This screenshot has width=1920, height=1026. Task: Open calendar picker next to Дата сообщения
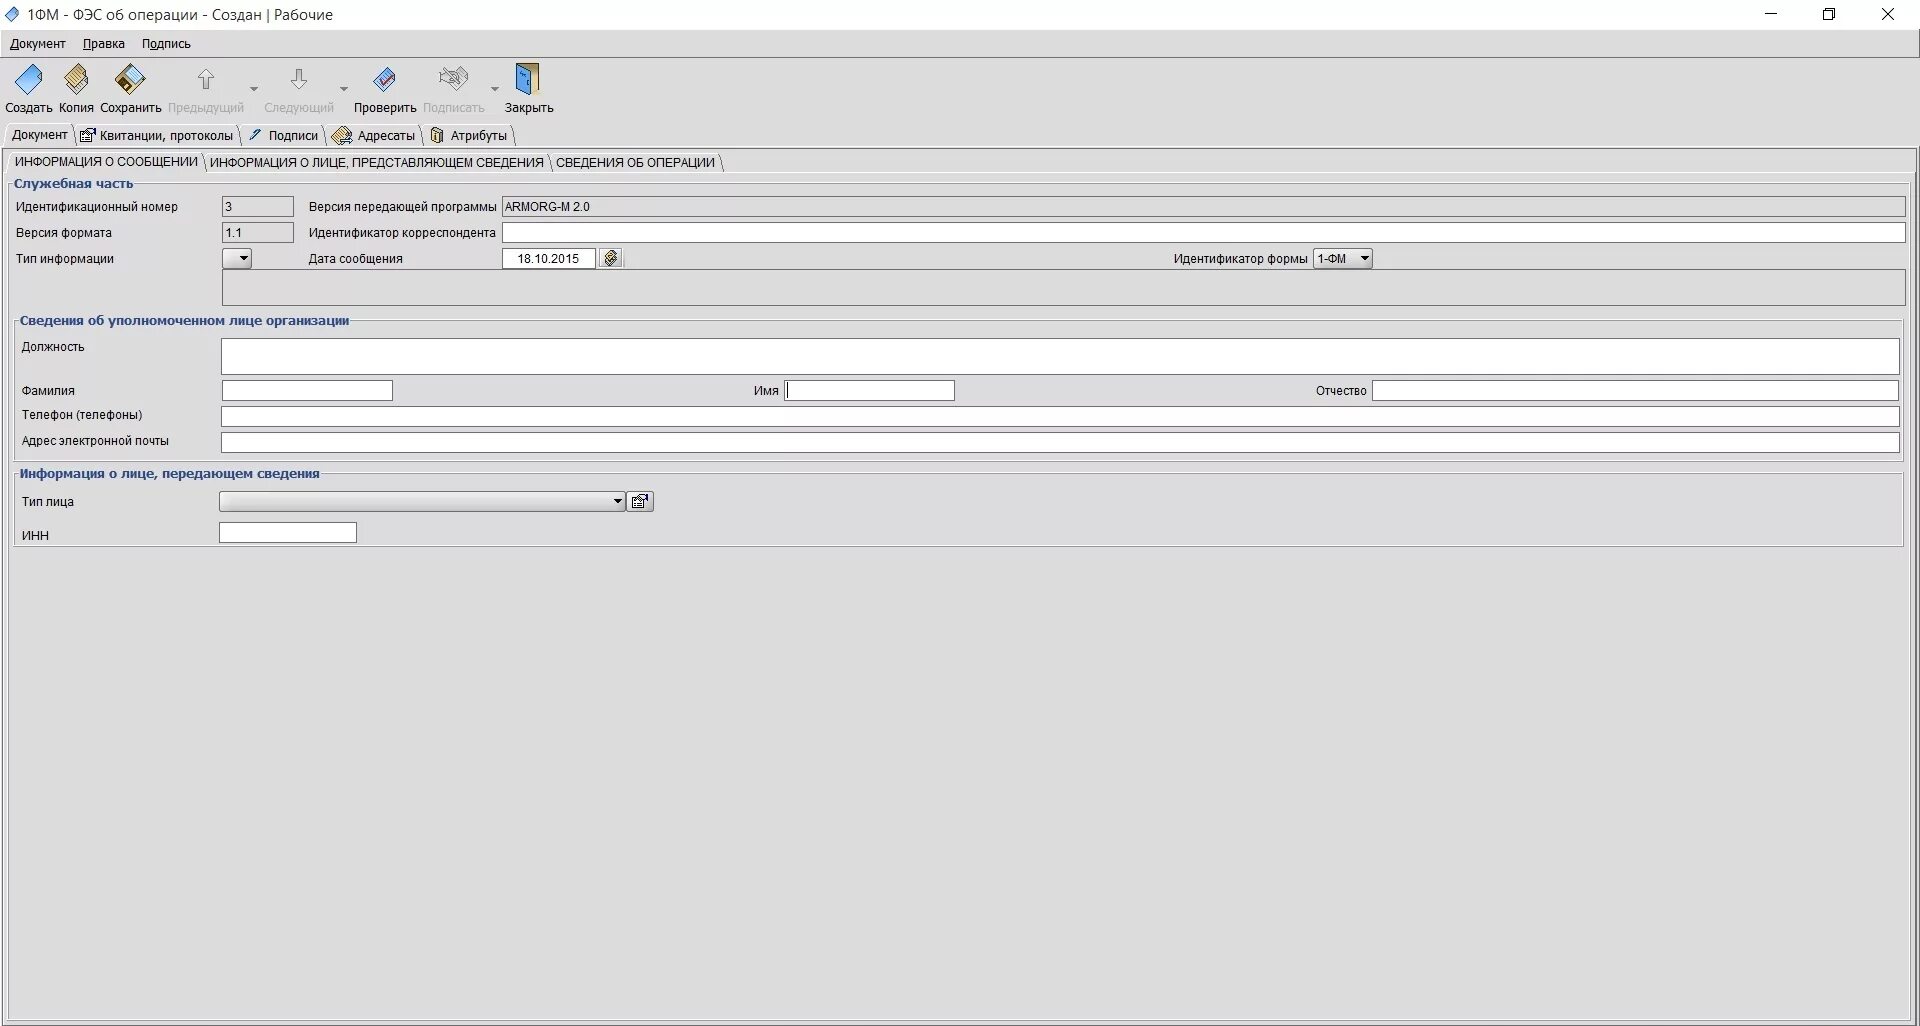611,258
